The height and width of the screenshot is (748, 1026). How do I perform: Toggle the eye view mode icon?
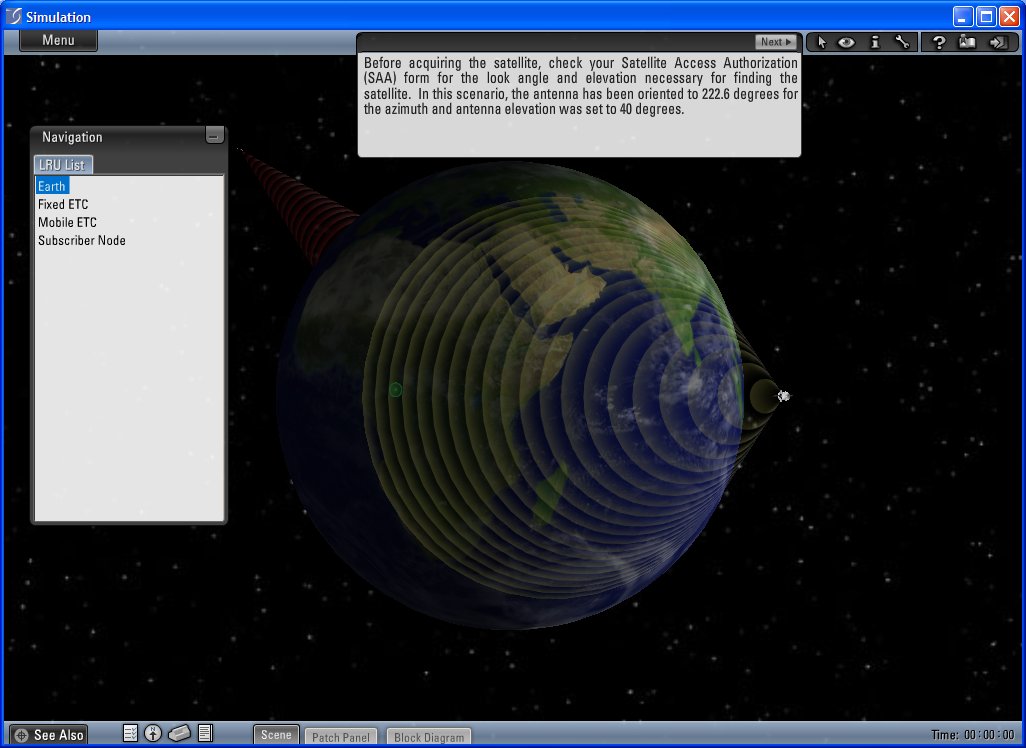[847, 42]
